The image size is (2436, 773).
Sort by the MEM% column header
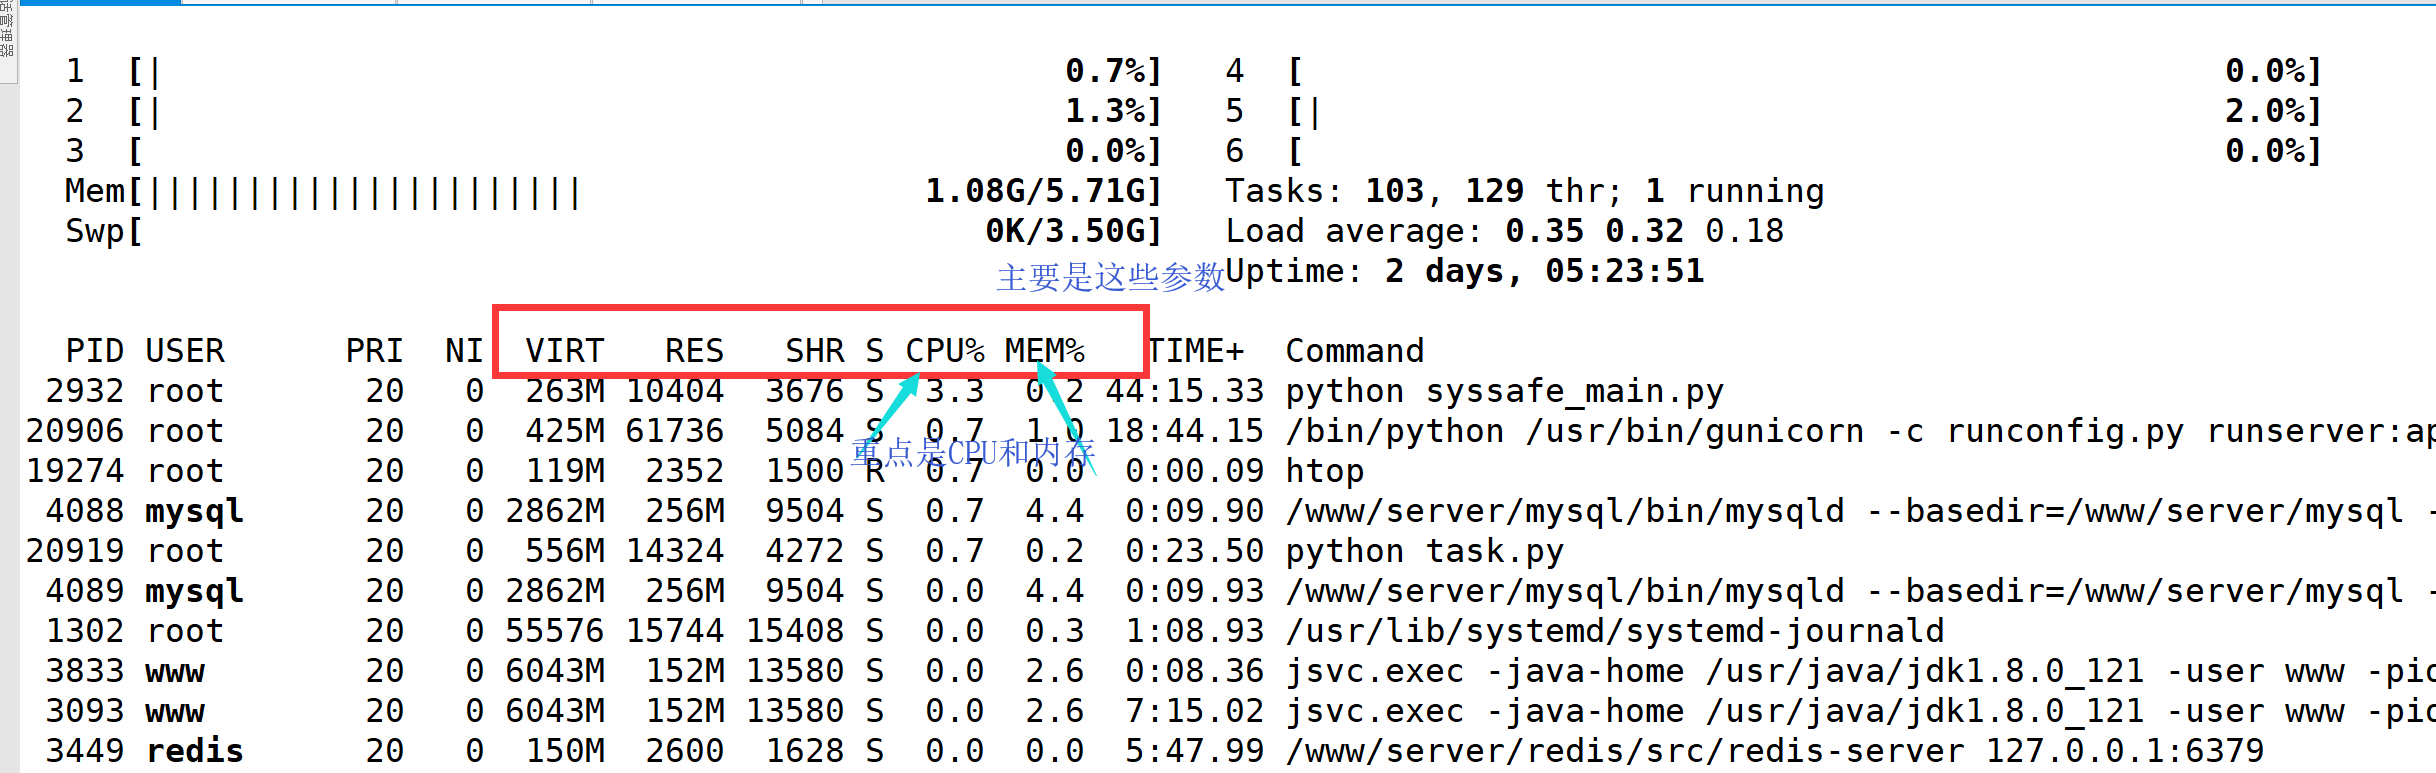click(1044, 351)
